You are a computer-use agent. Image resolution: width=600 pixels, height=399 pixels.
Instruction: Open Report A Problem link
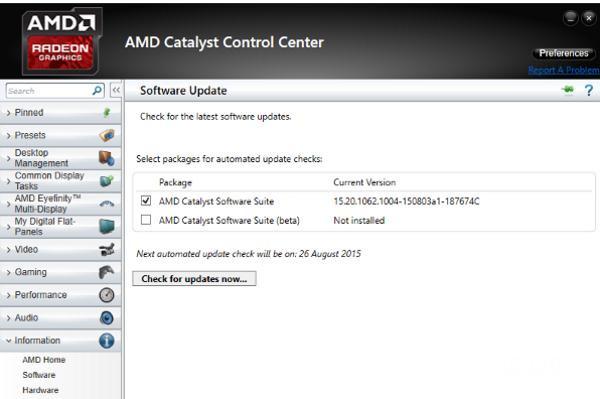pos(563,70)
